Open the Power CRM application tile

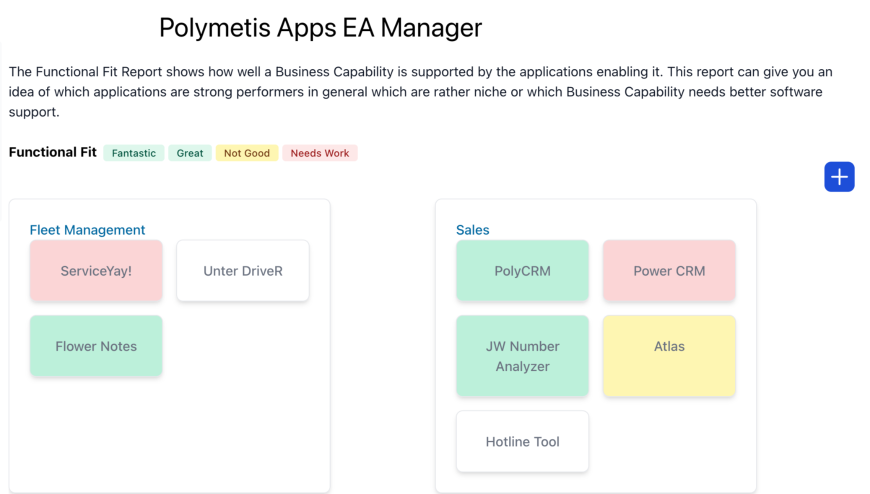pyautogui.click(x=669, y=271)
